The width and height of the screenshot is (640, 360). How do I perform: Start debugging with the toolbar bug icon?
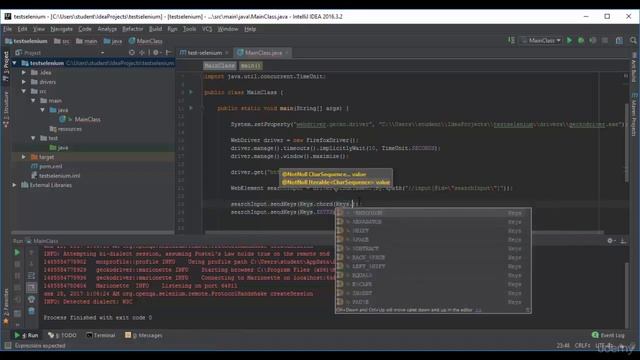coord(581,40)
